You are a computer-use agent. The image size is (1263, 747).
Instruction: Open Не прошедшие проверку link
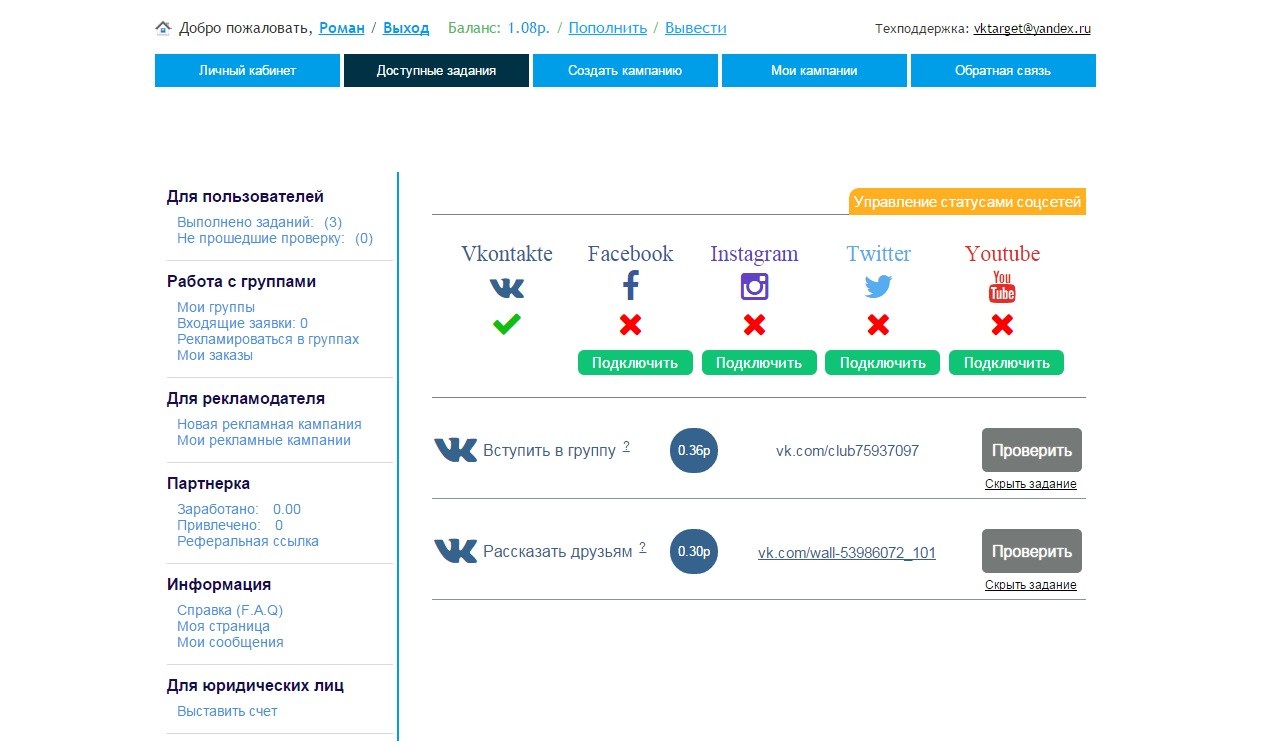[x=275, y=238]
